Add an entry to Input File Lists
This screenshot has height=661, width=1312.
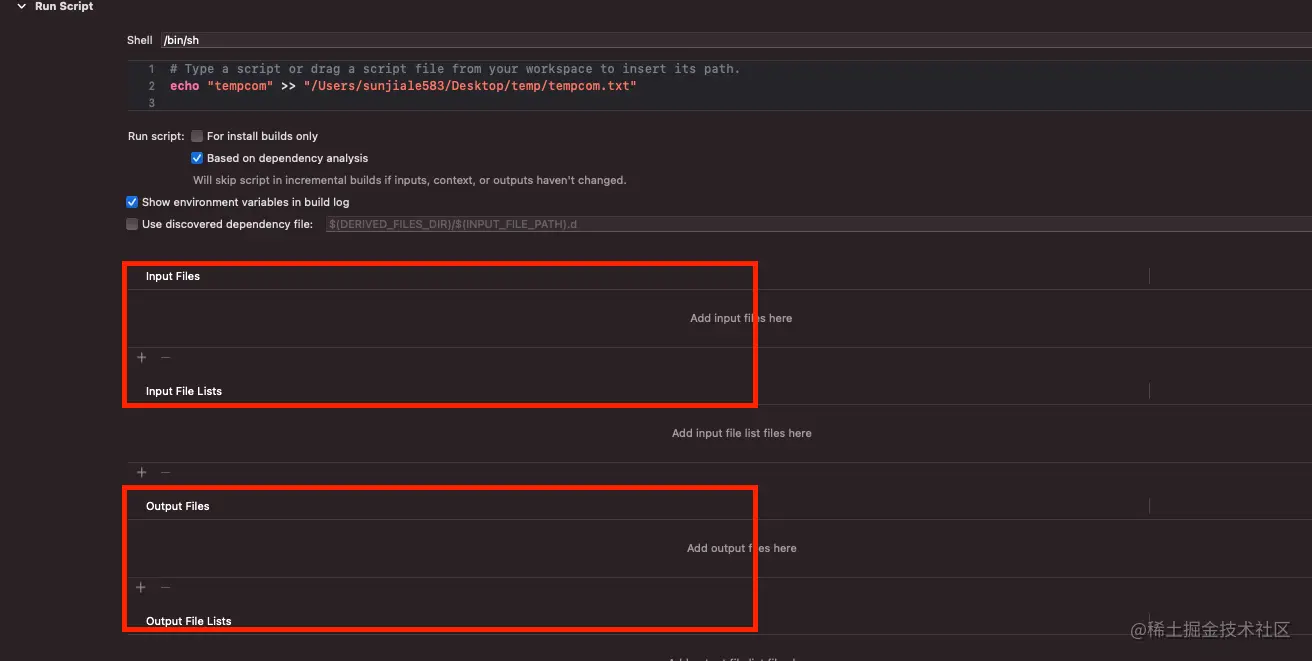140,472
